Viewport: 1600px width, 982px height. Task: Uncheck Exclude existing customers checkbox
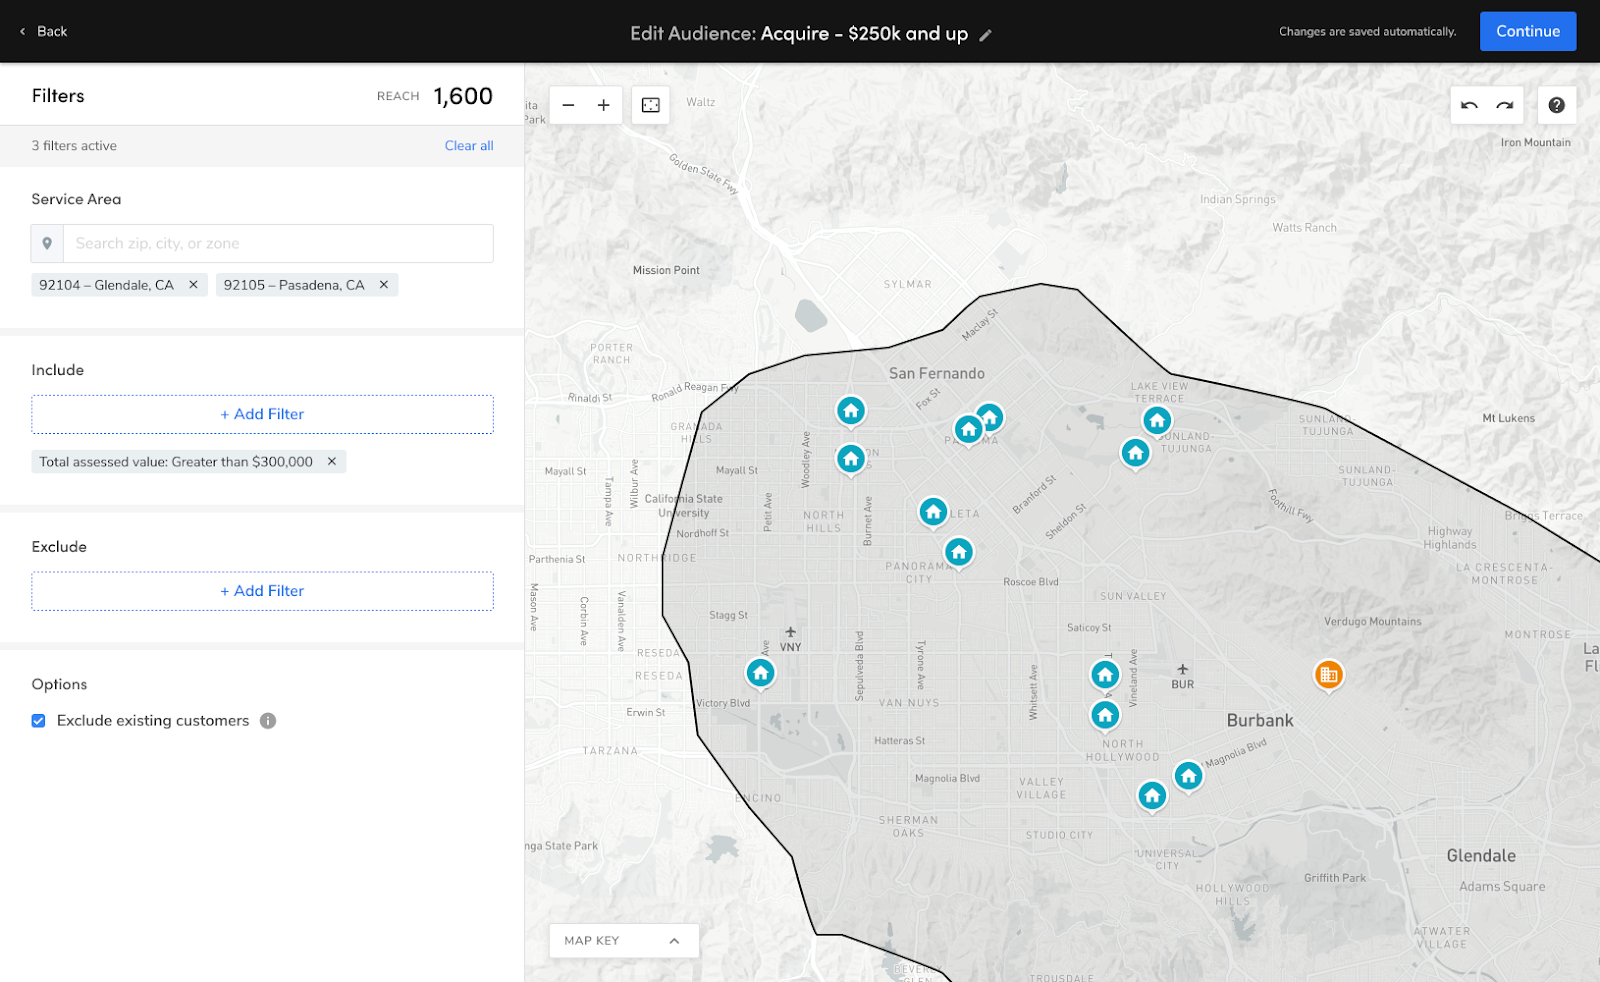click(x=39, y=721)
